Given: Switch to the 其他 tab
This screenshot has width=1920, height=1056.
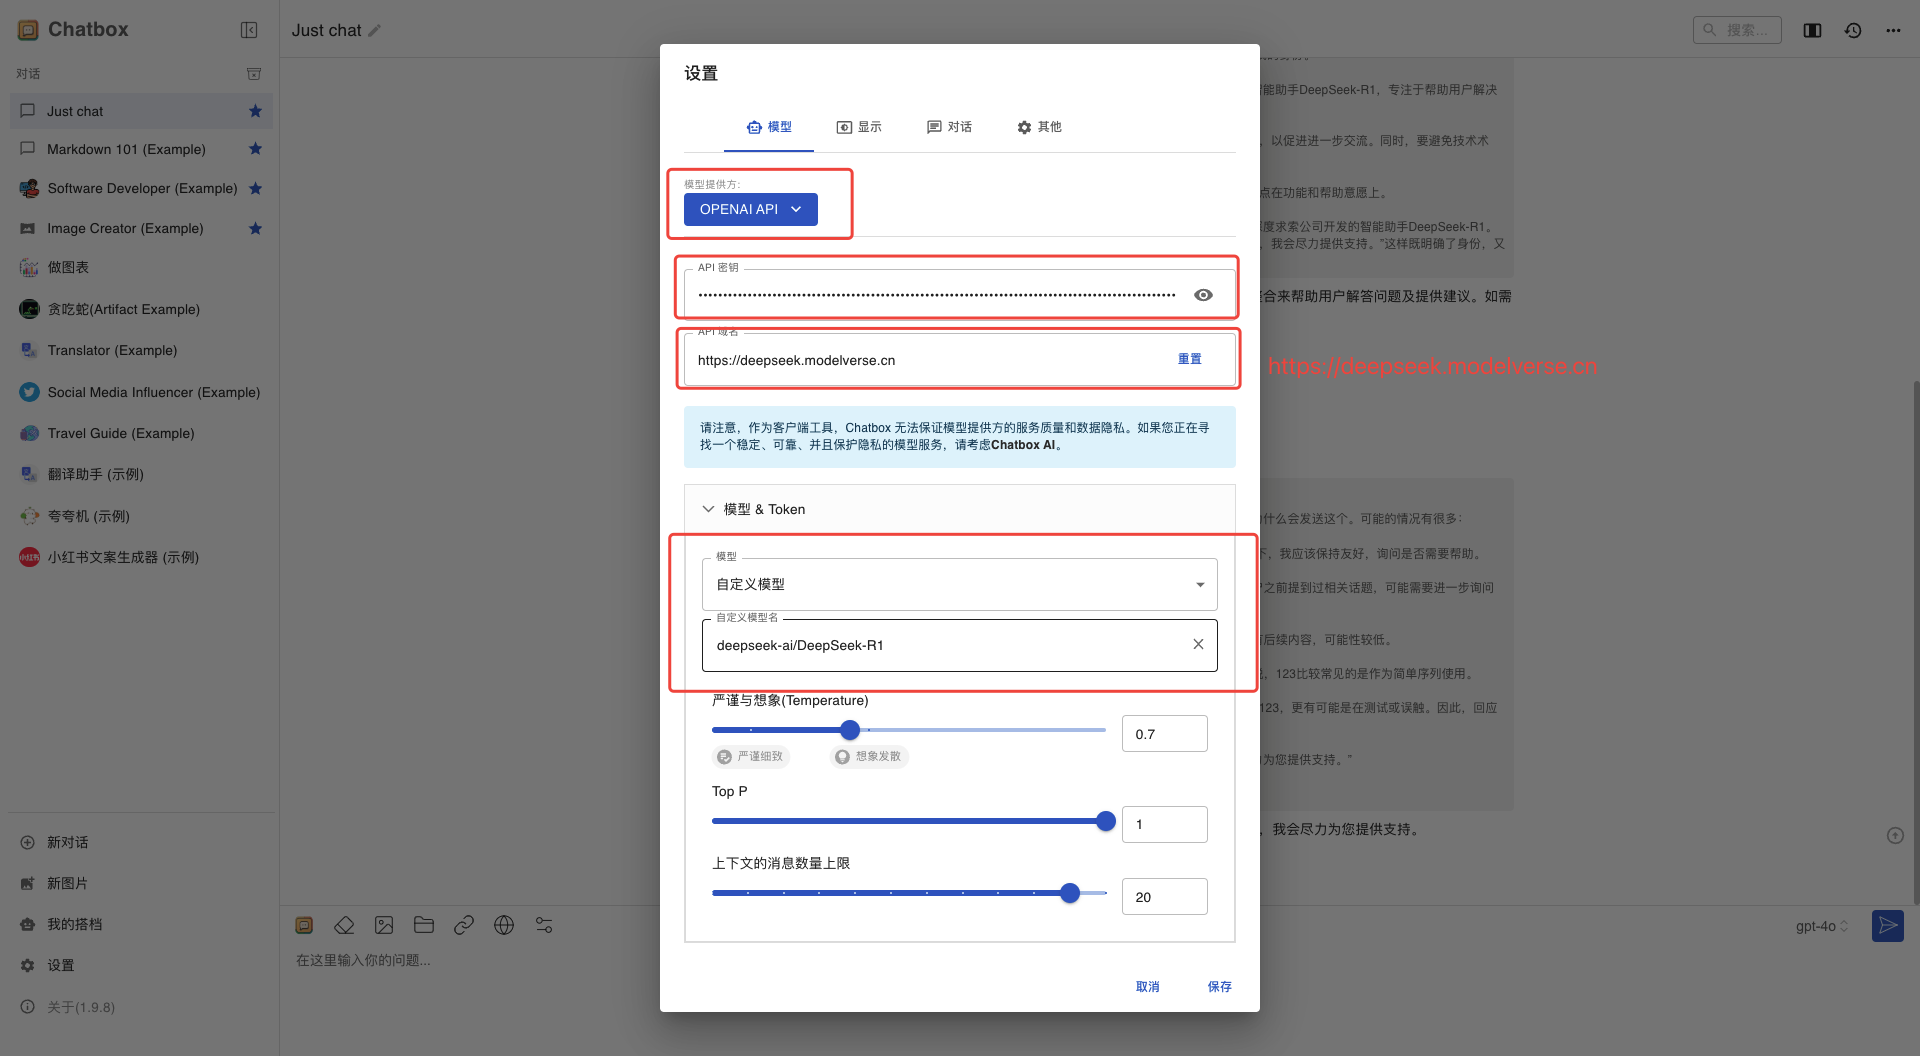Looking at the screenshot, I should (1039, 127).
